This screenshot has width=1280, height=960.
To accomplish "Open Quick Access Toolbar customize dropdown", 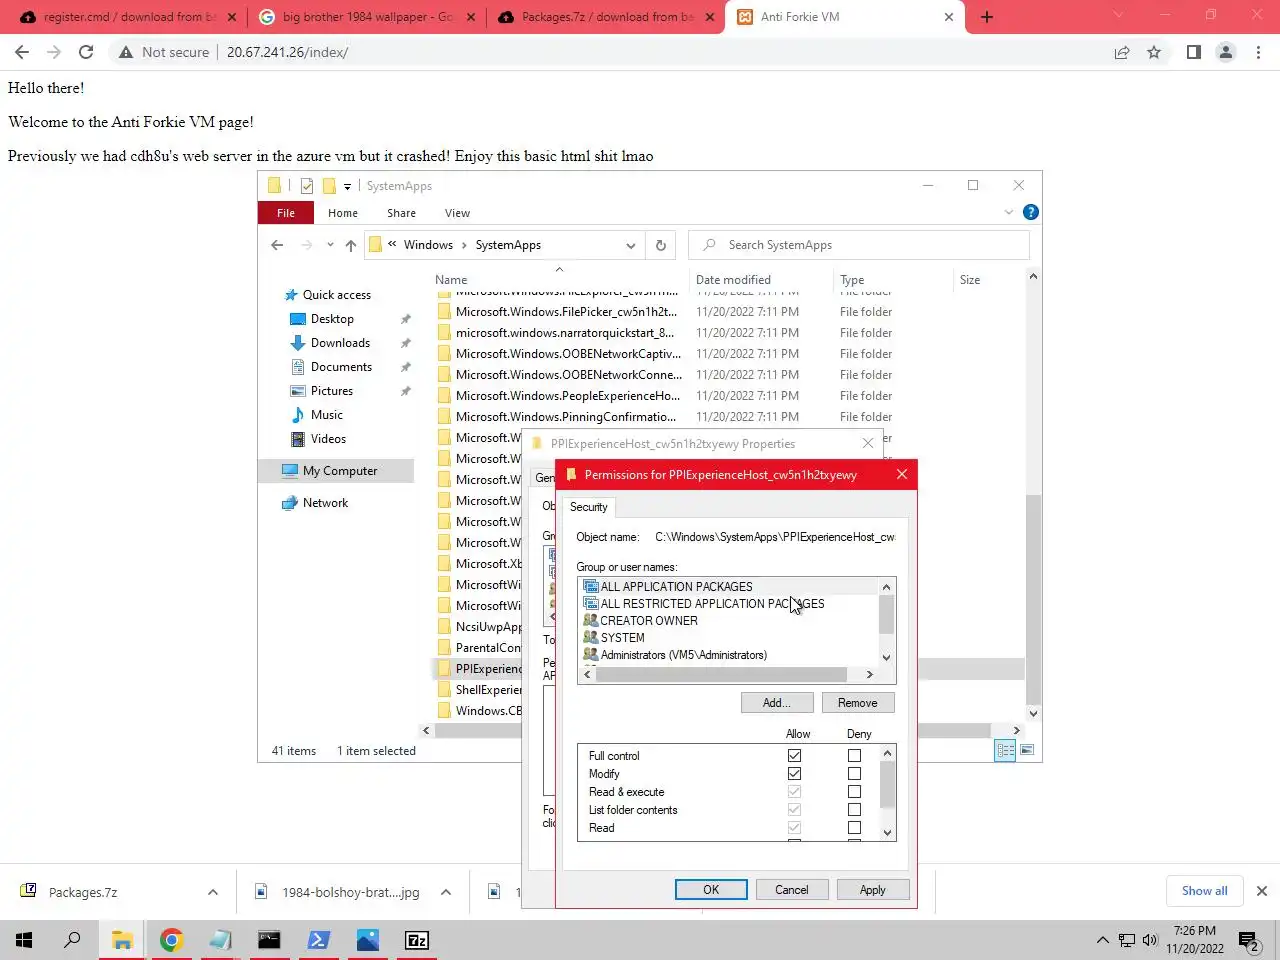I will pyautogui.click(x=347, y=186).
